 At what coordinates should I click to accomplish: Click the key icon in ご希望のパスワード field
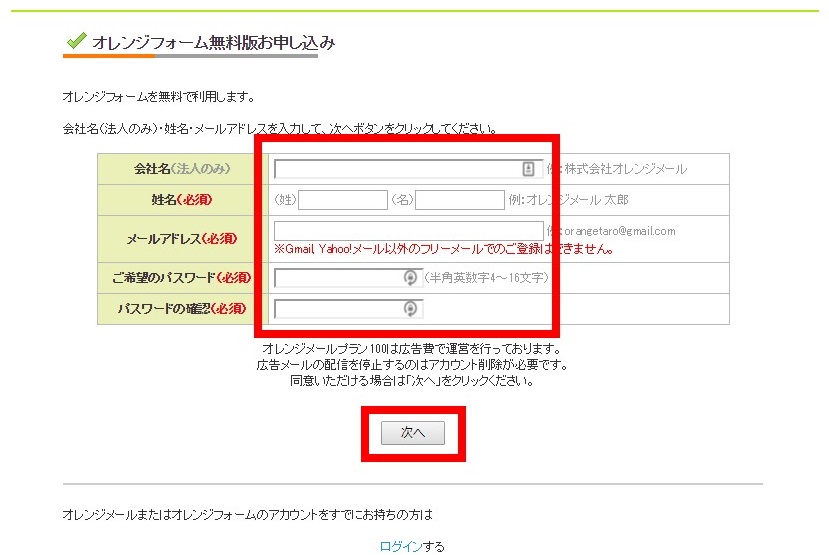click(x=409, y=278)
